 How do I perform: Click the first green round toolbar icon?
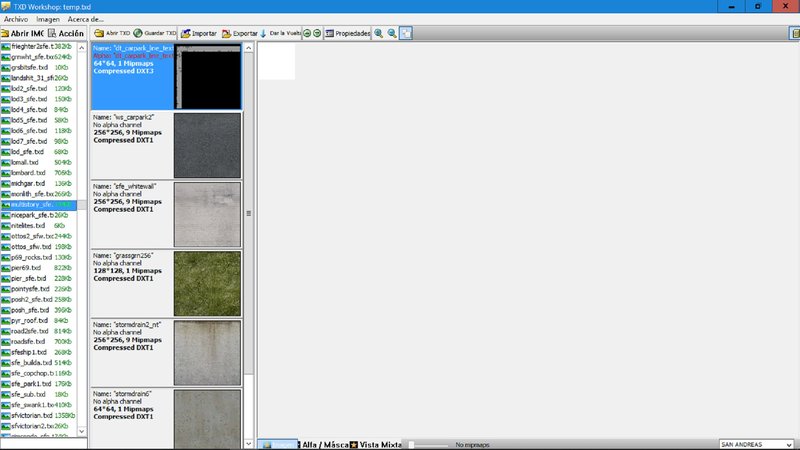[307, 33]
